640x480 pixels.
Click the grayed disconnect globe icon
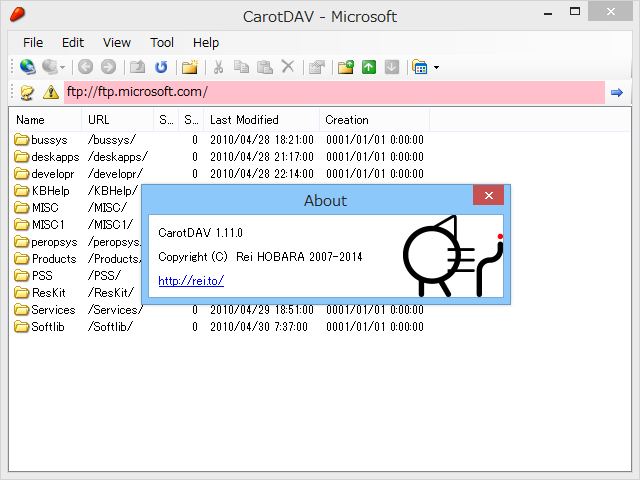point(50,67)
